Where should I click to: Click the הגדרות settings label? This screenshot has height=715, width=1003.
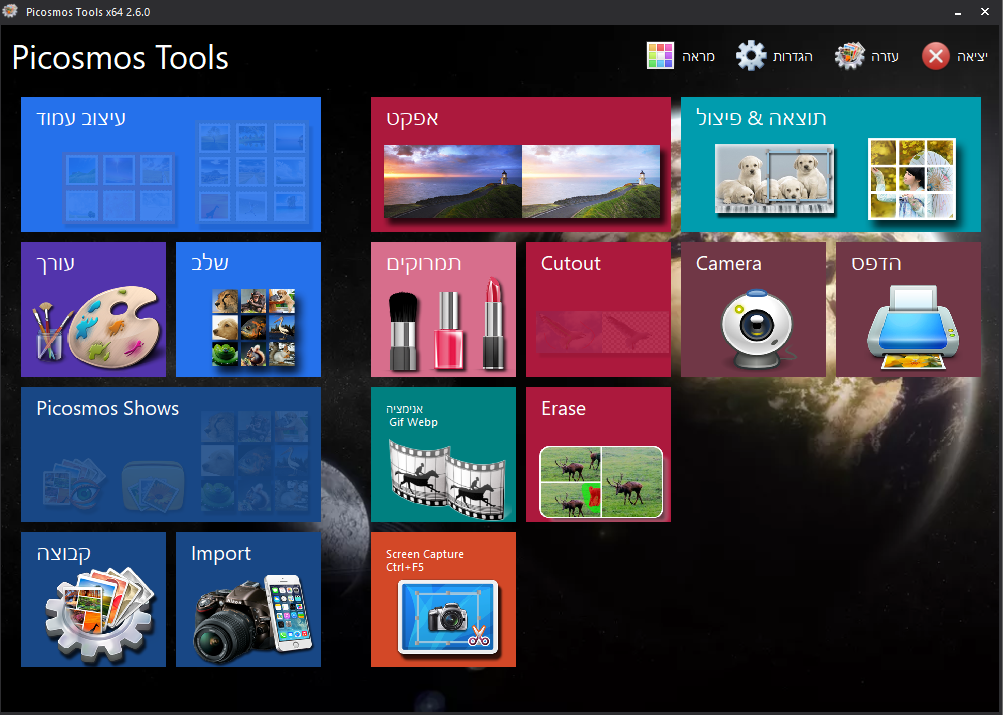[793, 57]
